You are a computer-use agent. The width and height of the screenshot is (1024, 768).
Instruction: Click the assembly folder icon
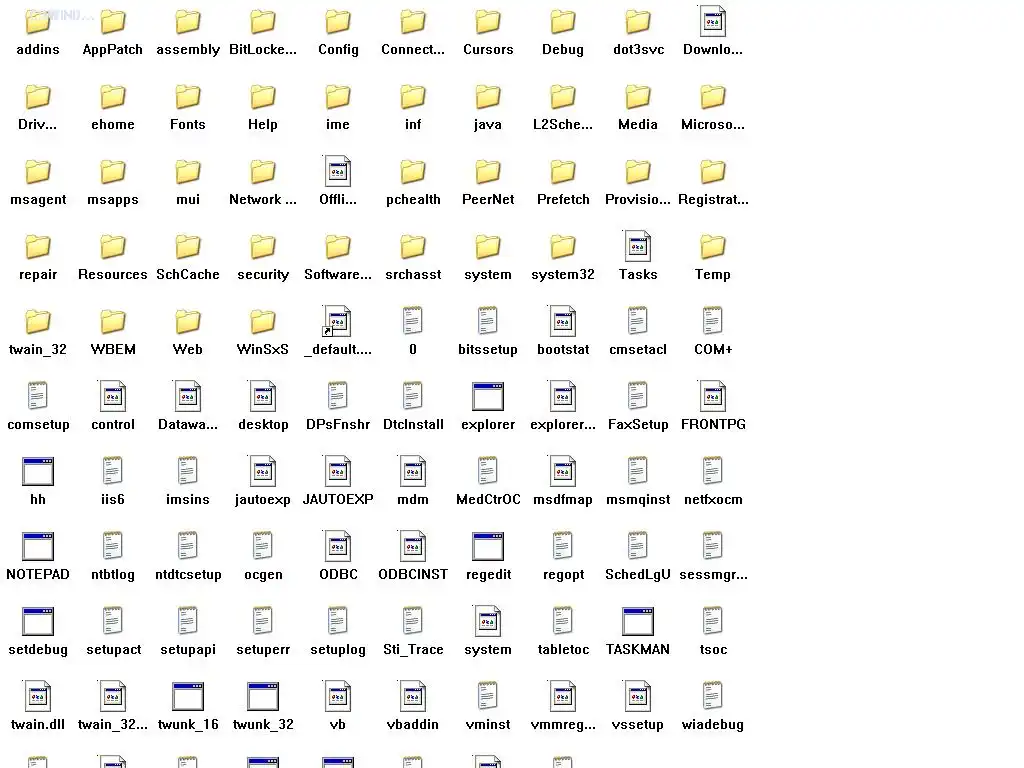pos(188,22)
